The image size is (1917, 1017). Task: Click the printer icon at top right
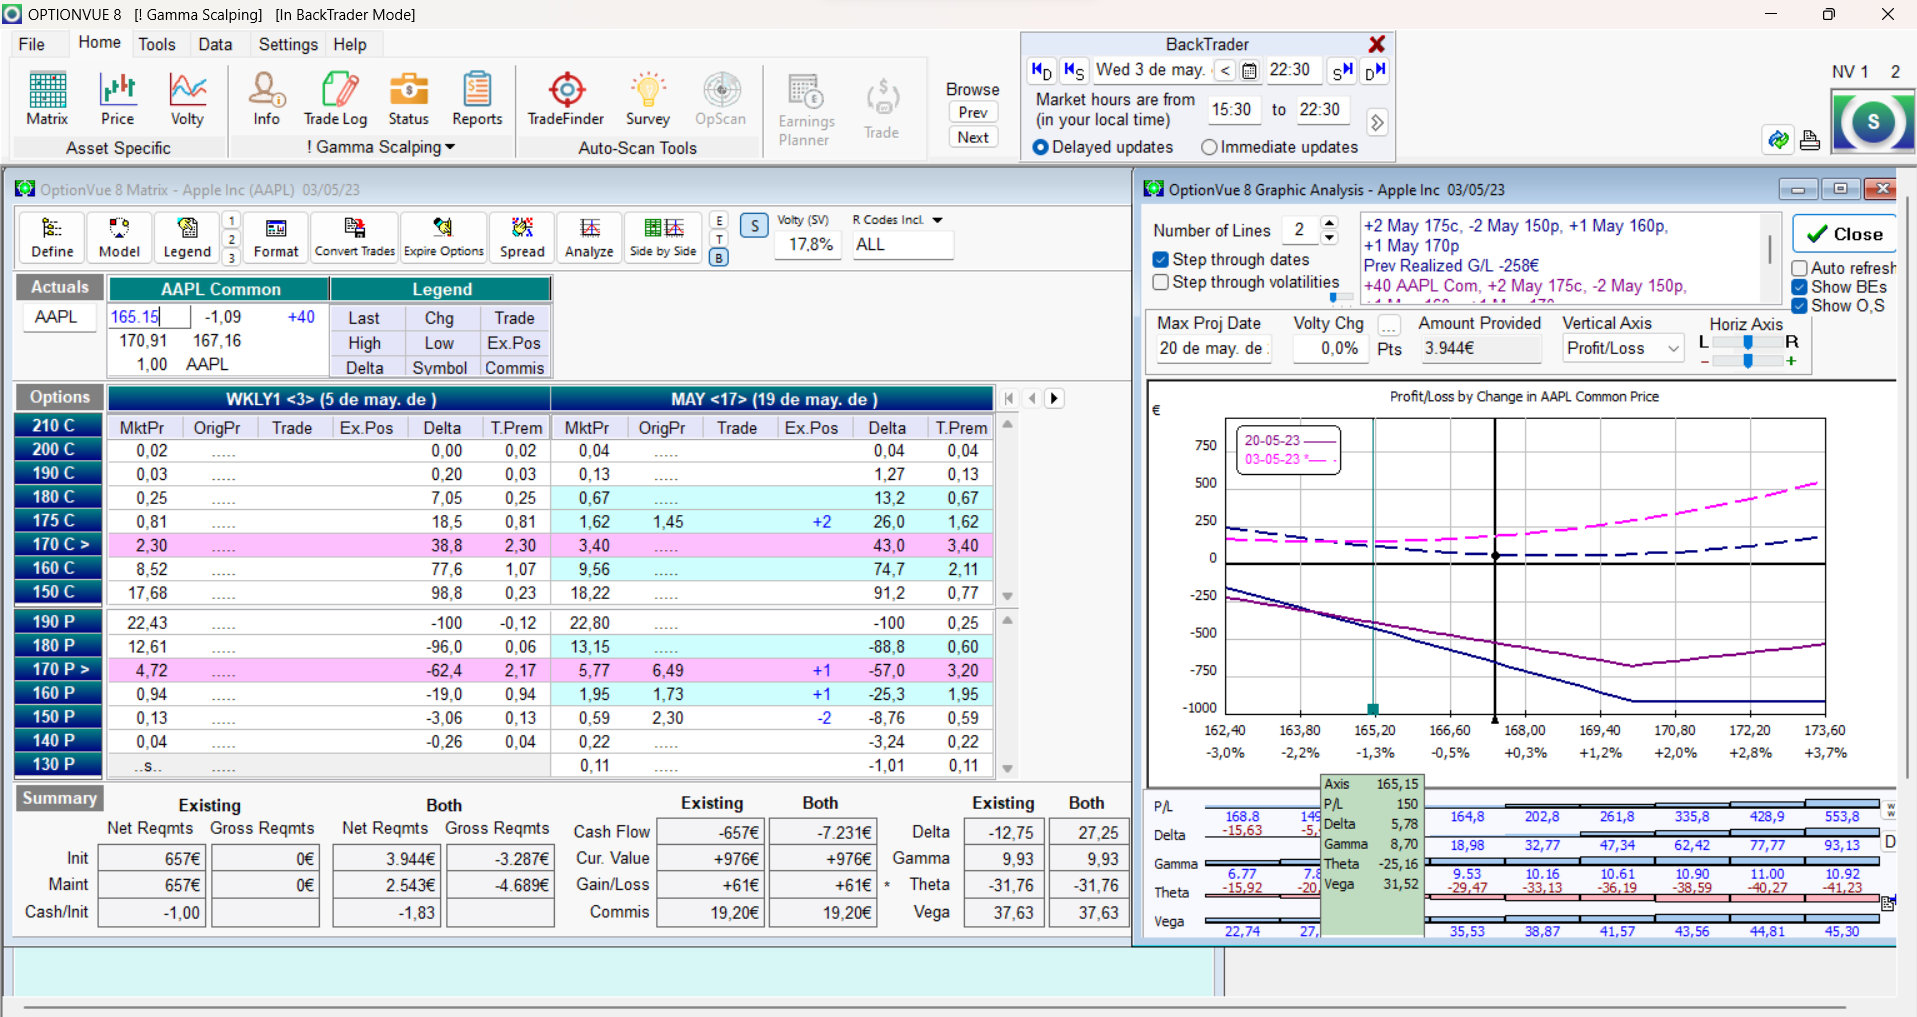tap(1809, 141)
